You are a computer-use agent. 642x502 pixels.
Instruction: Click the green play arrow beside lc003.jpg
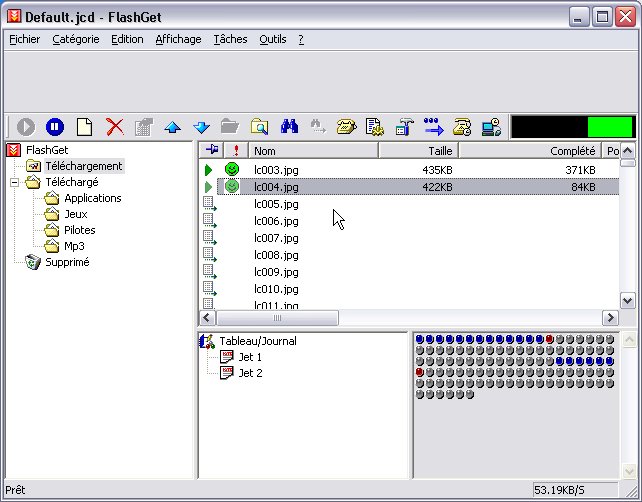[208, 170]
